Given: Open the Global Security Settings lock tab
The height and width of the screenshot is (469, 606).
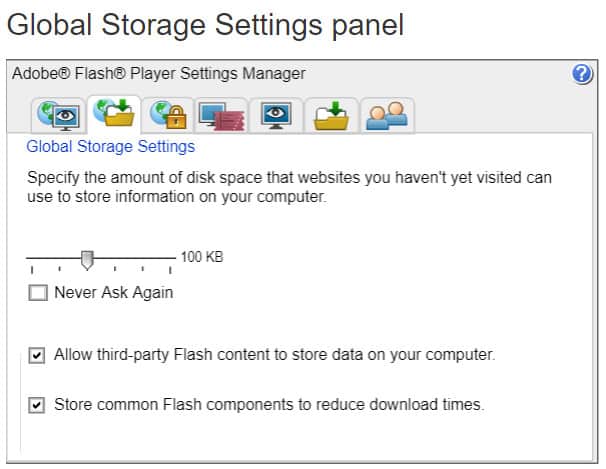Looking at the screenshot, I should (x=168, y=115).
